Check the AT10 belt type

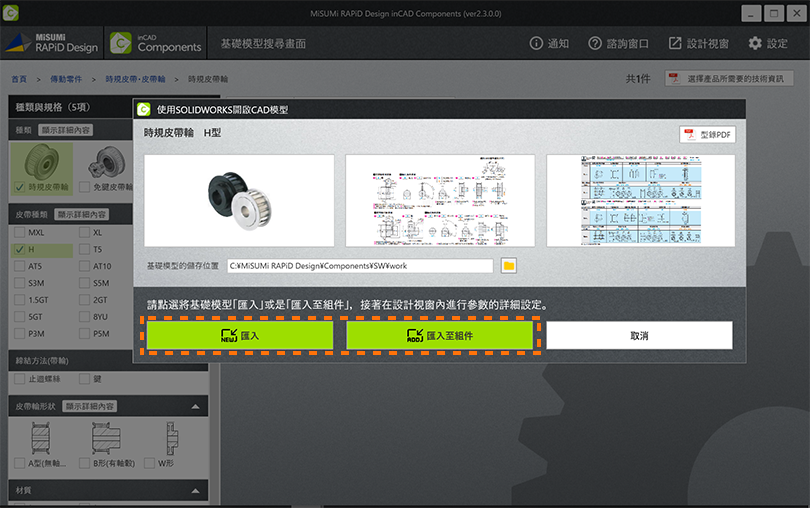click(x=85, y=266)
